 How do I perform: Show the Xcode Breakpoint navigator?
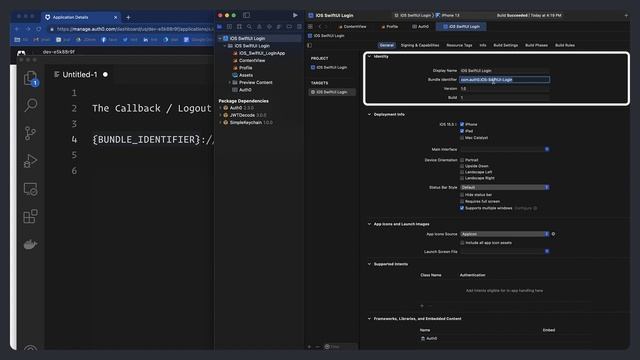click(x=289, y=27)
